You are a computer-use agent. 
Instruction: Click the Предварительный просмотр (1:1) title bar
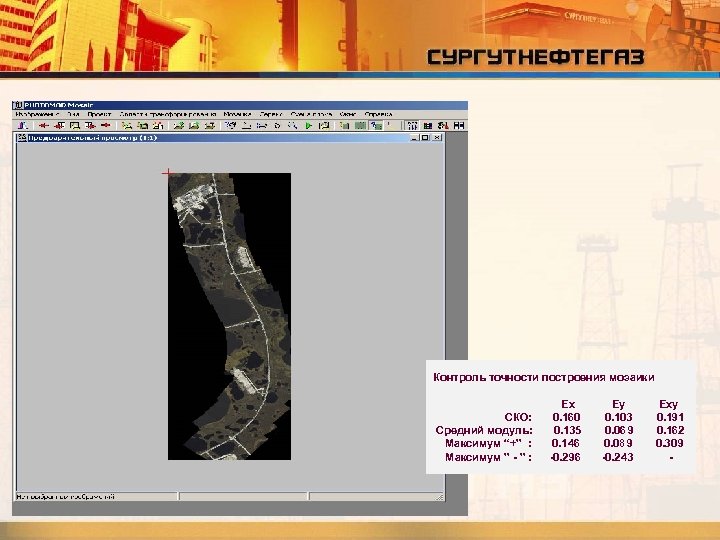[230, 137]
